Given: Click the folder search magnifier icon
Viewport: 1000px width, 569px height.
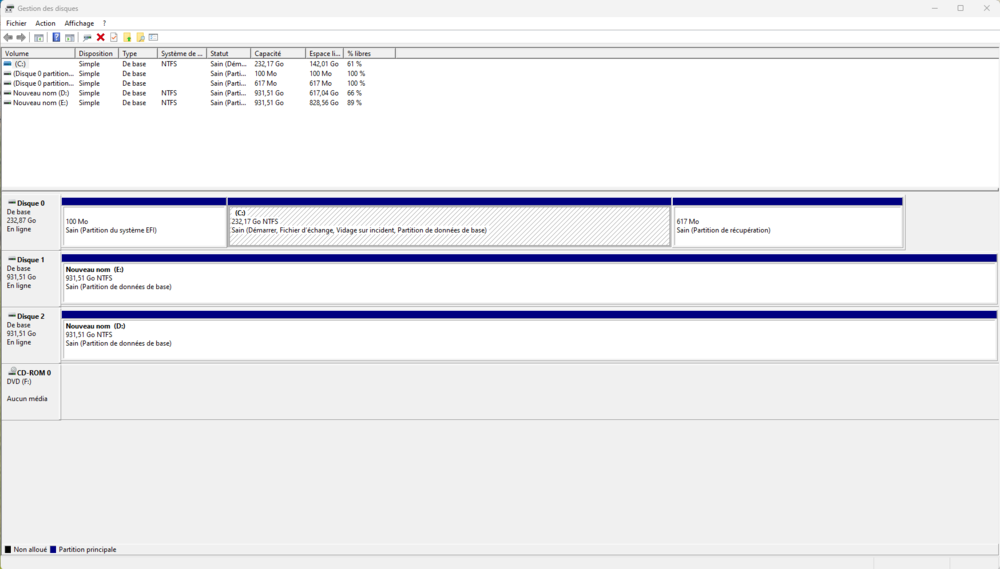Looking at the screenshot, I should point(140,38).
